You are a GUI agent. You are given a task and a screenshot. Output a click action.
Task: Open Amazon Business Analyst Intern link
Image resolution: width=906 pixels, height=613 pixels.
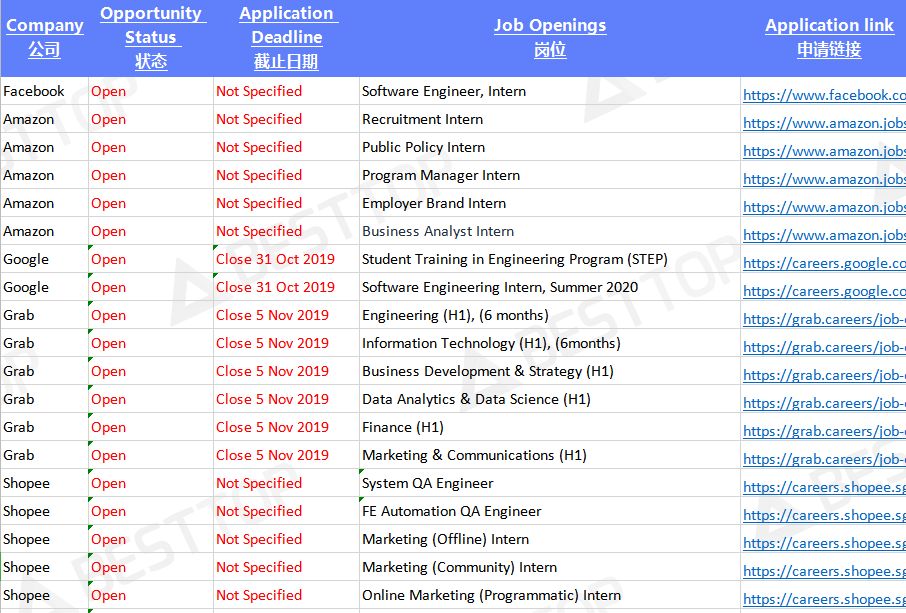coord(824,235)
